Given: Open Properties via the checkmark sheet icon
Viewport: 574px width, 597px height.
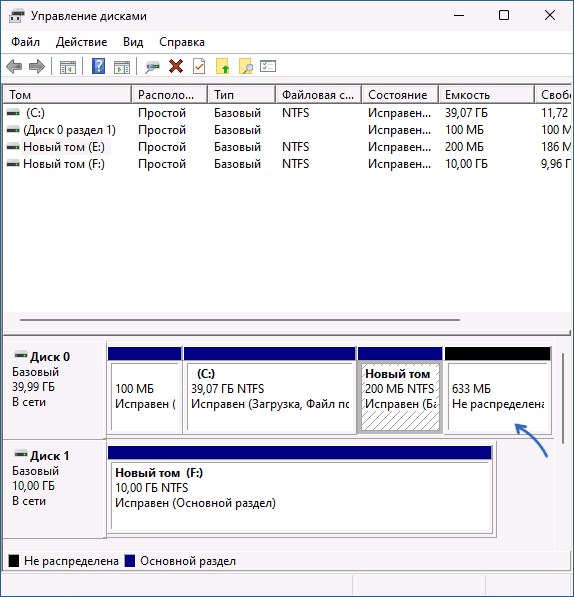Looking at the screenshot, I should 199,66.
